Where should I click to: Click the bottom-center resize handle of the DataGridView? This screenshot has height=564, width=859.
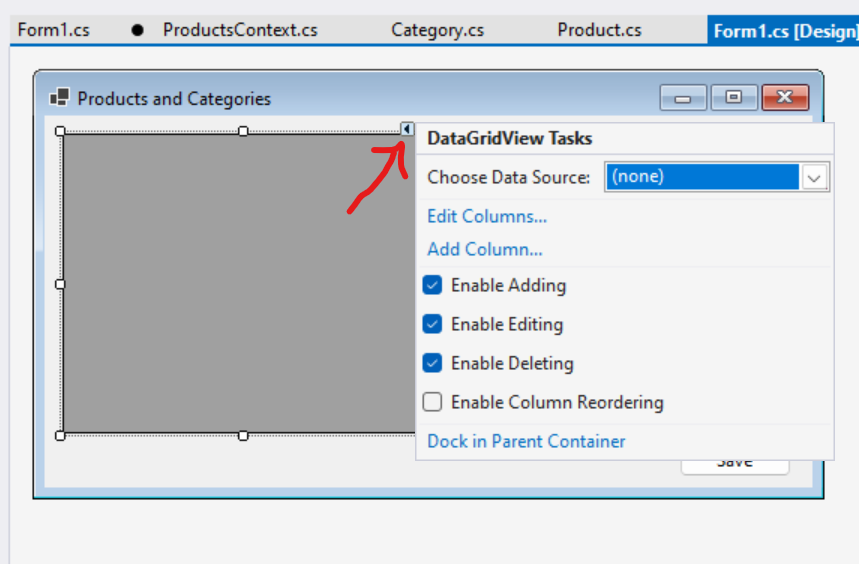[243, 435]
